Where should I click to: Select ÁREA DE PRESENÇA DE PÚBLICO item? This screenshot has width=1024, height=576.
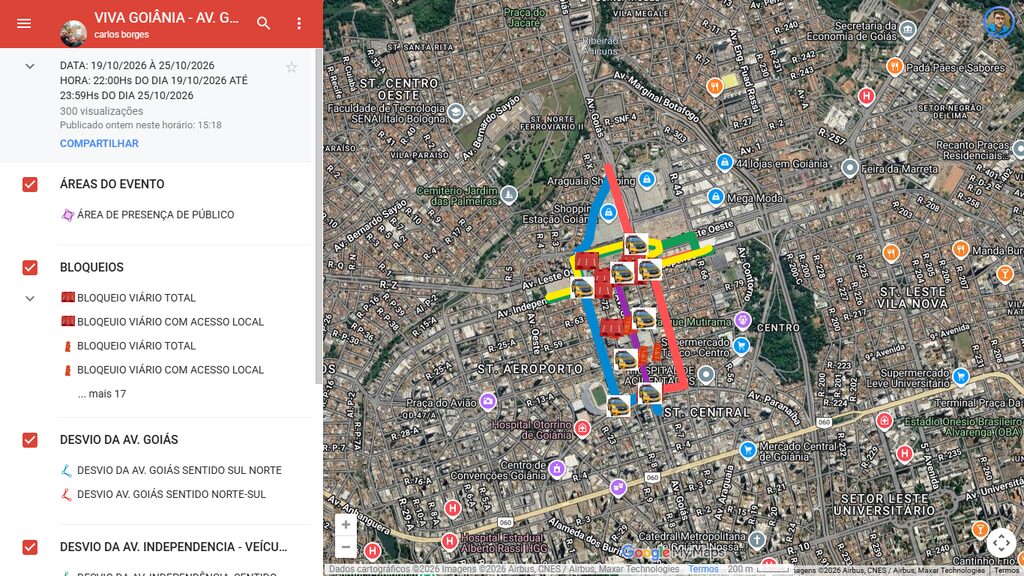pos(155,215)
